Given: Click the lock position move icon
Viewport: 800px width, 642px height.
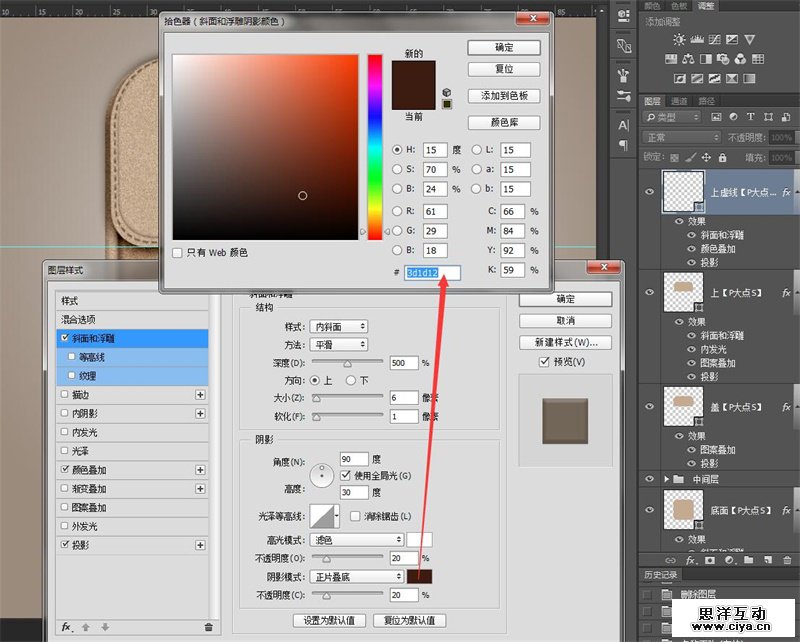Looking at the screenshot, I should coord(707,157).
